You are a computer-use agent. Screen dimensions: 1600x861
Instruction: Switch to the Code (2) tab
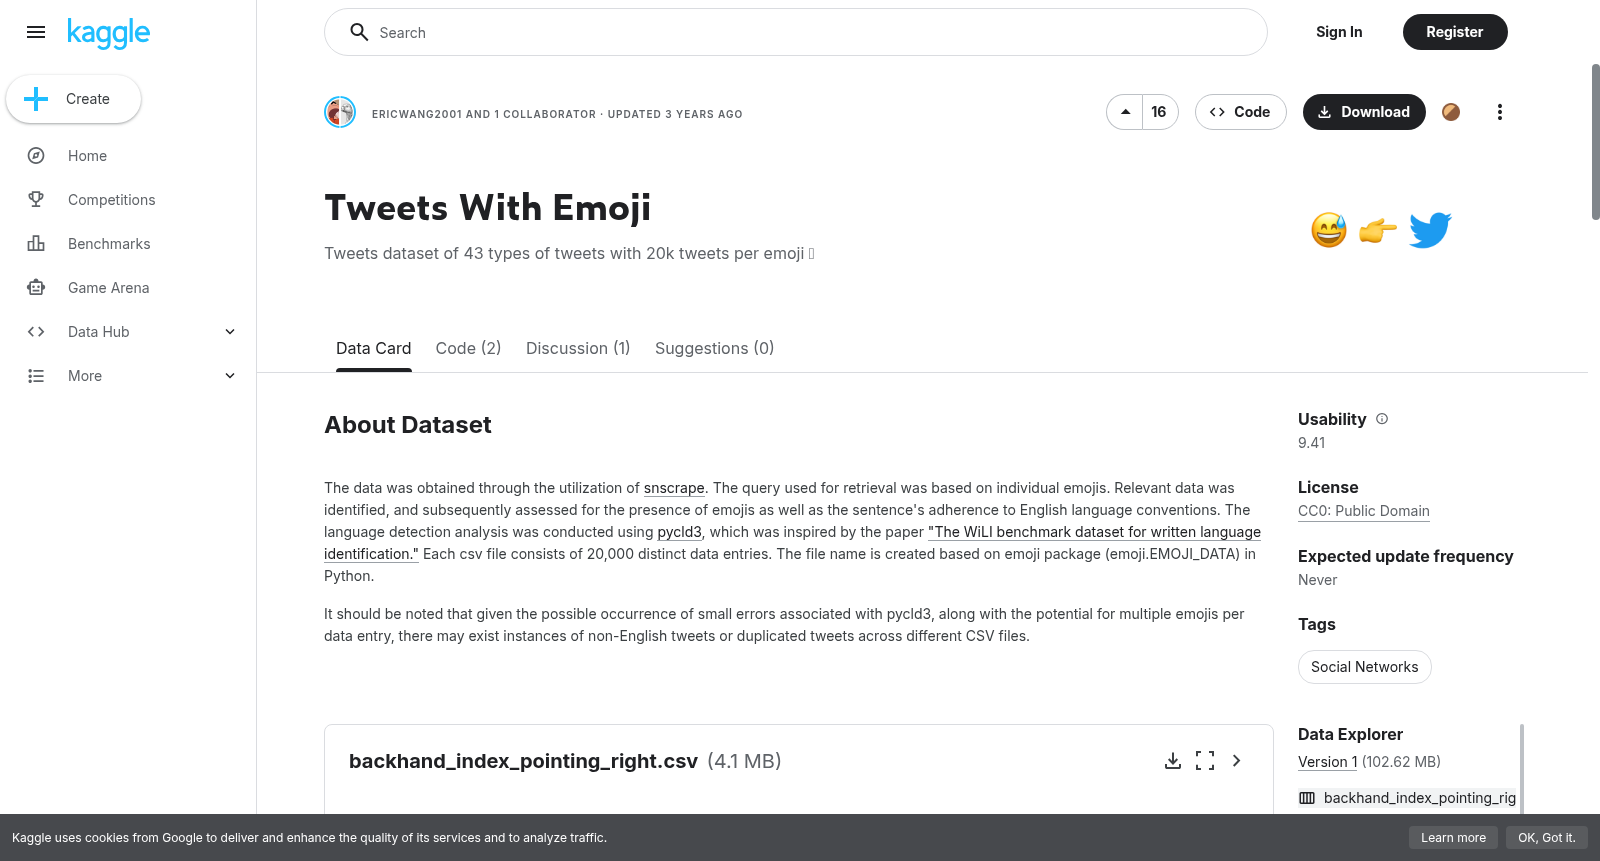[468, 348]
